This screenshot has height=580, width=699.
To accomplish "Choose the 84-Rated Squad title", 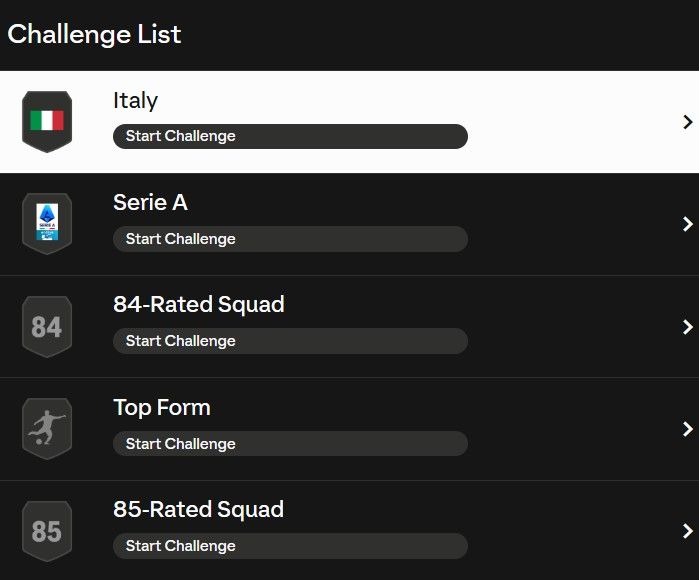I will pyautogui.click(x=198, y=305).
